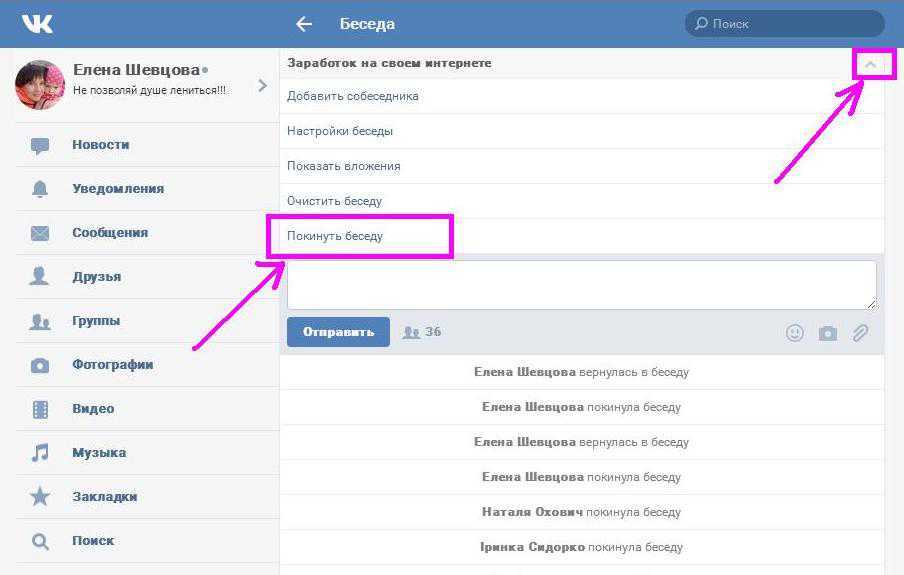Screen dimensions: 904x575
Task: Open Наталя Охович profile link
Action: point(532,512)
